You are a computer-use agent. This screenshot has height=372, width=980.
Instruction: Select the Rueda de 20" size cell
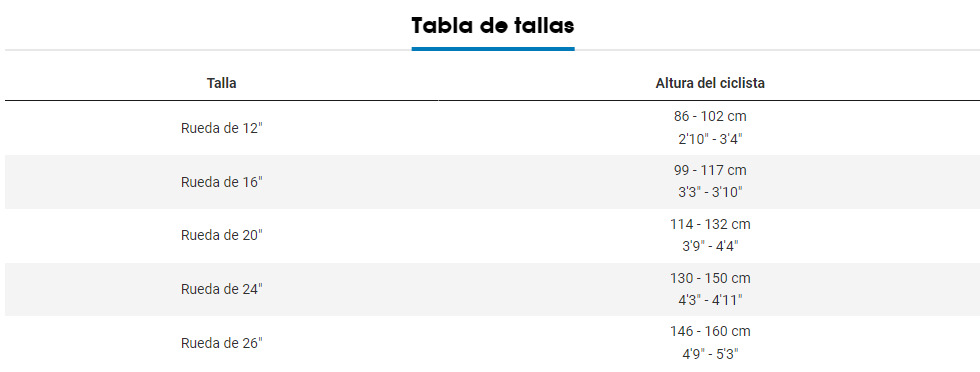[222, 236]
